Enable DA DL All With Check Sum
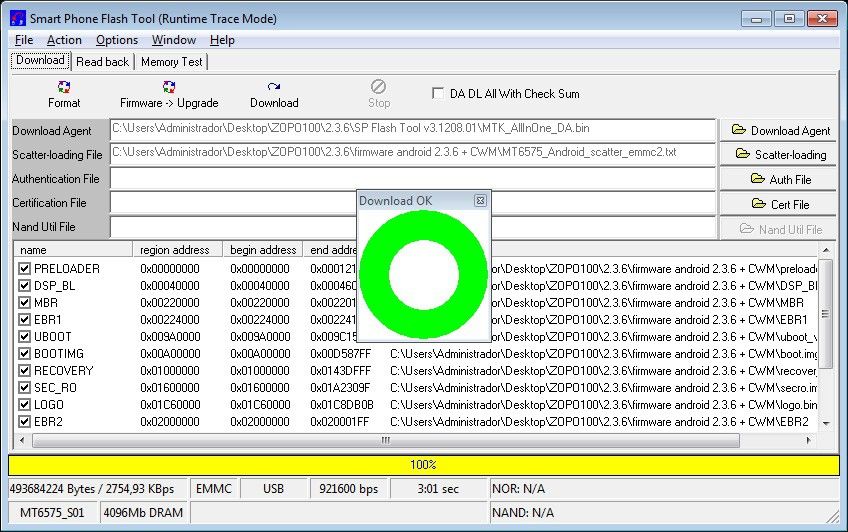The image size is (848, 532). click(x=438, y=93)
